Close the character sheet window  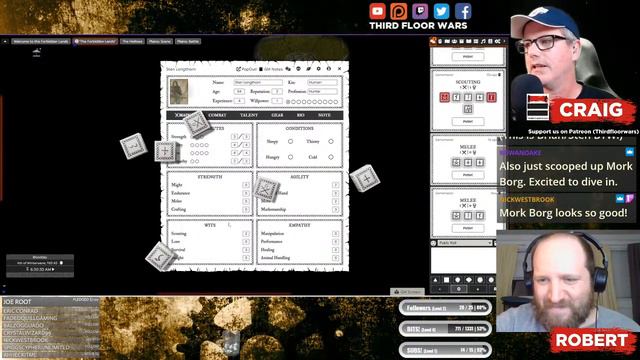coord(340,69)
